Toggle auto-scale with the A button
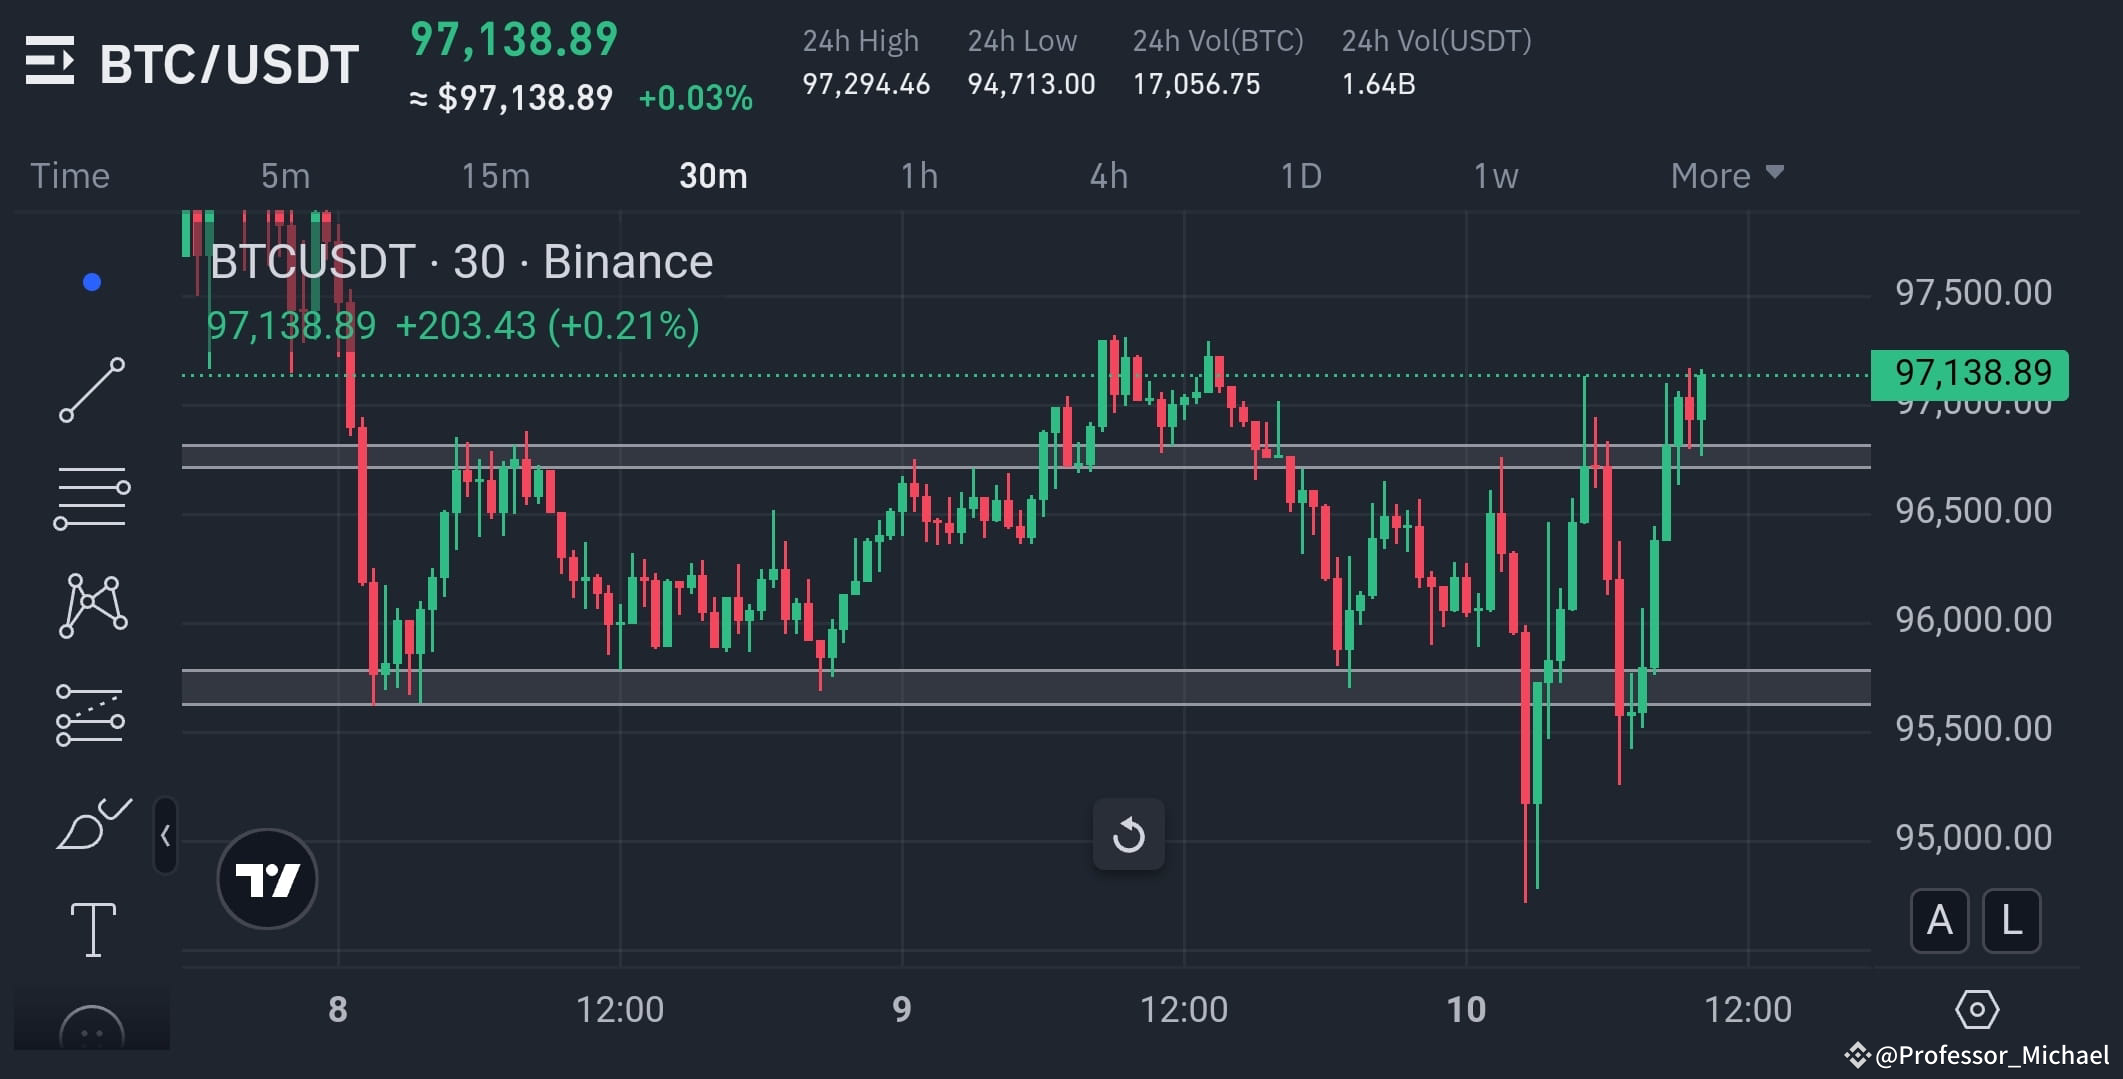2123x1079 pixels. tap(1940, 922)
